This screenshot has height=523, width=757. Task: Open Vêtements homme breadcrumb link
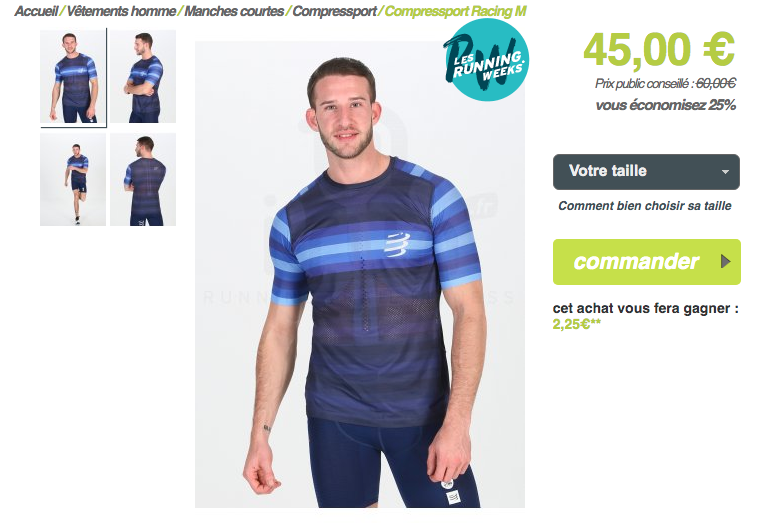(x=121, y=11)
